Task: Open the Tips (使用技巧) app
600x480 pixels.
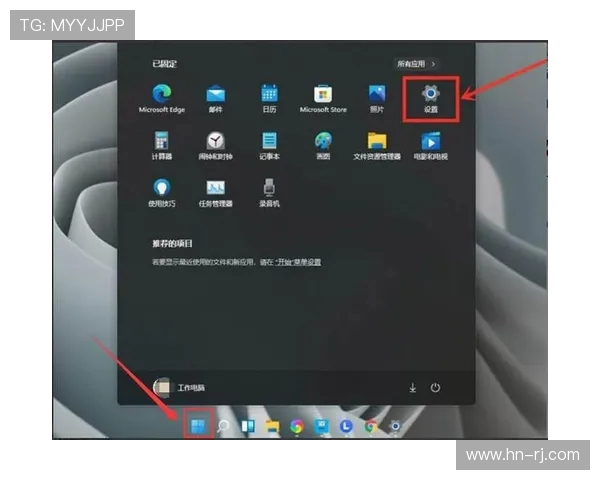Action: click(162, 193)
